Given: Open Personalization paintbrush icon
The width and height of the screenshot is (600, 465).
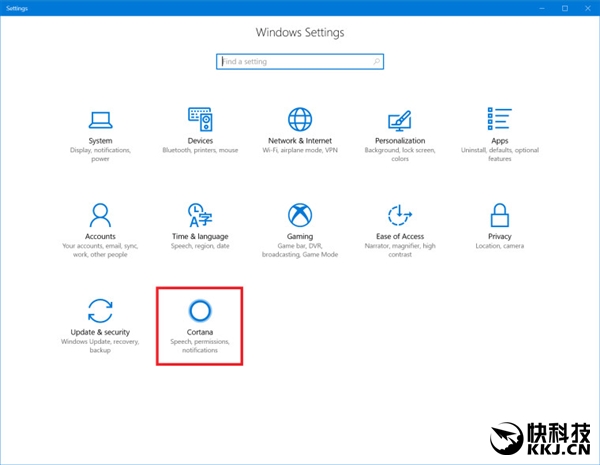Looking at the screenshot, I should (x=400, y=121).
